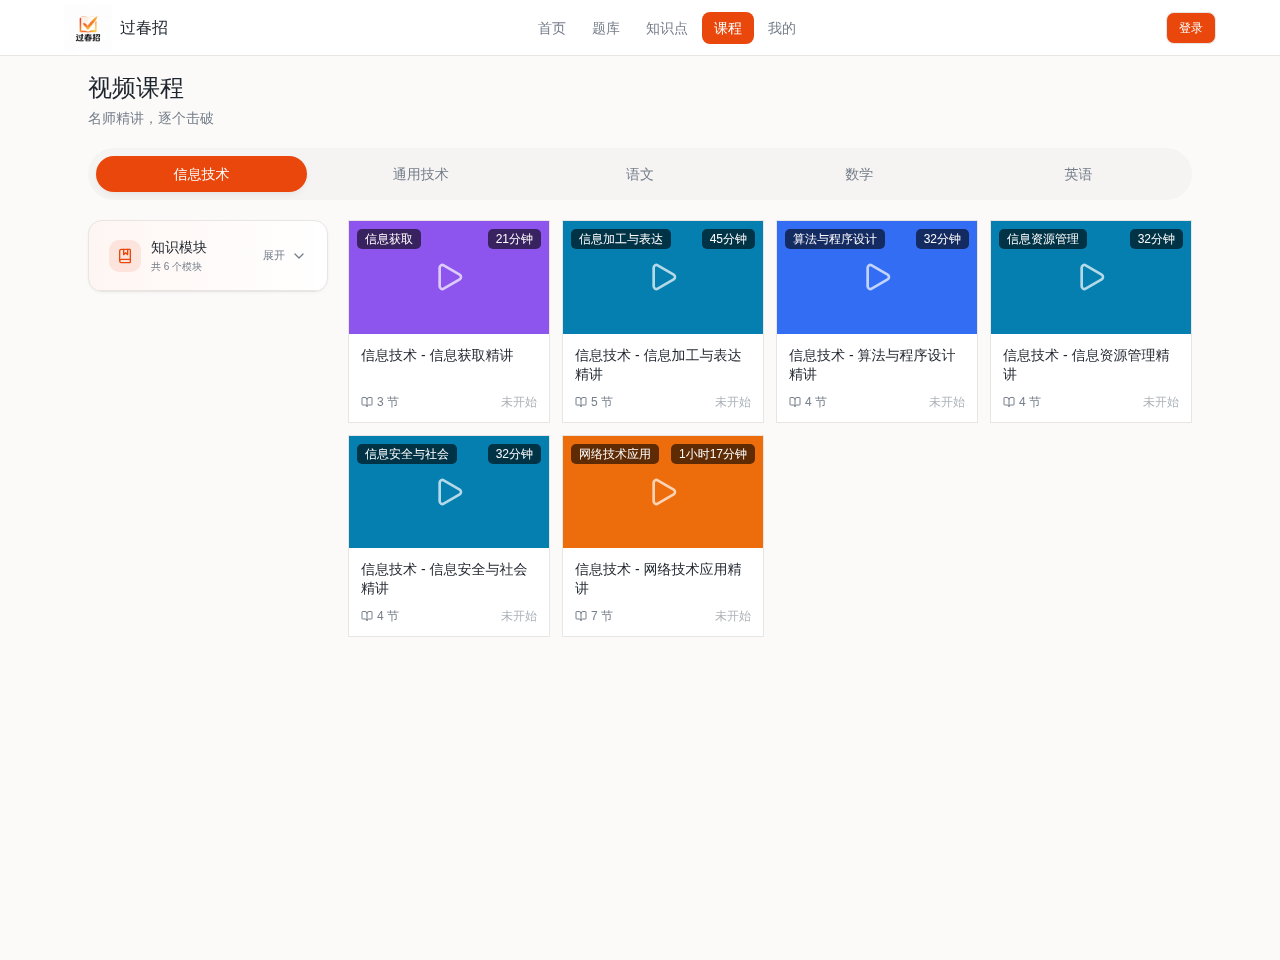Play the 网络技术应用 course video

click(663, 492)
